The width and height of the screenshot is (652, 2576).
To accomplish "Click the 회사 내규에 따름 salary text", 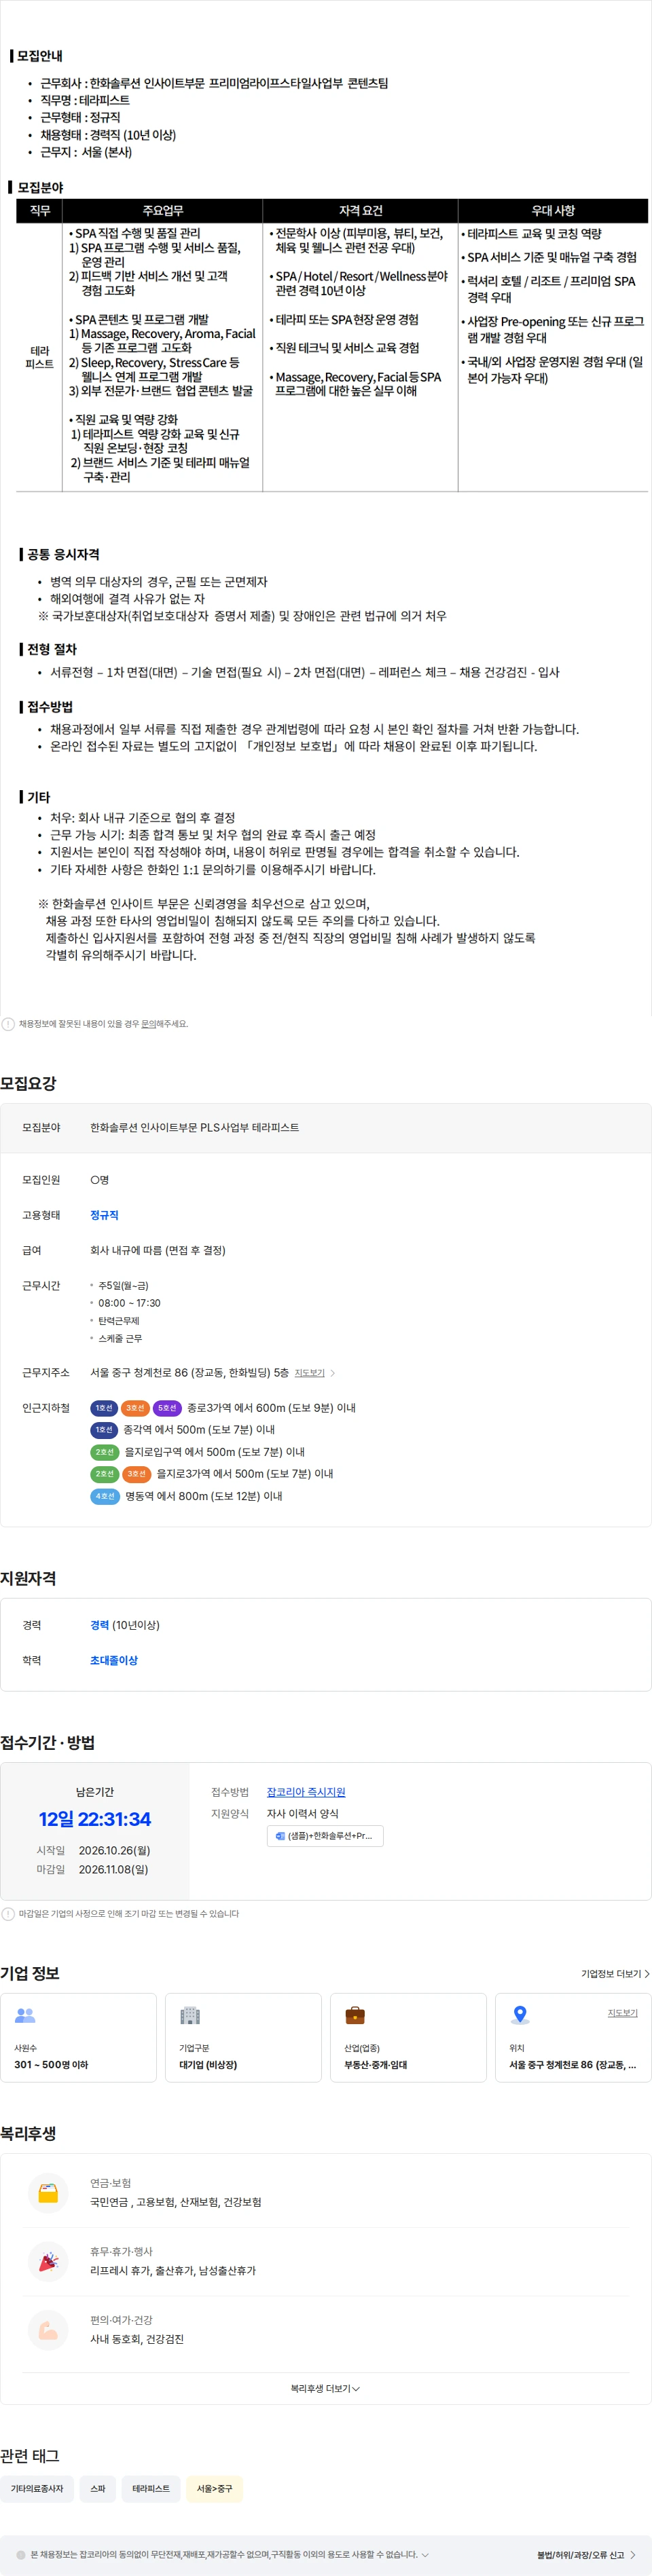I will 158,1250.
